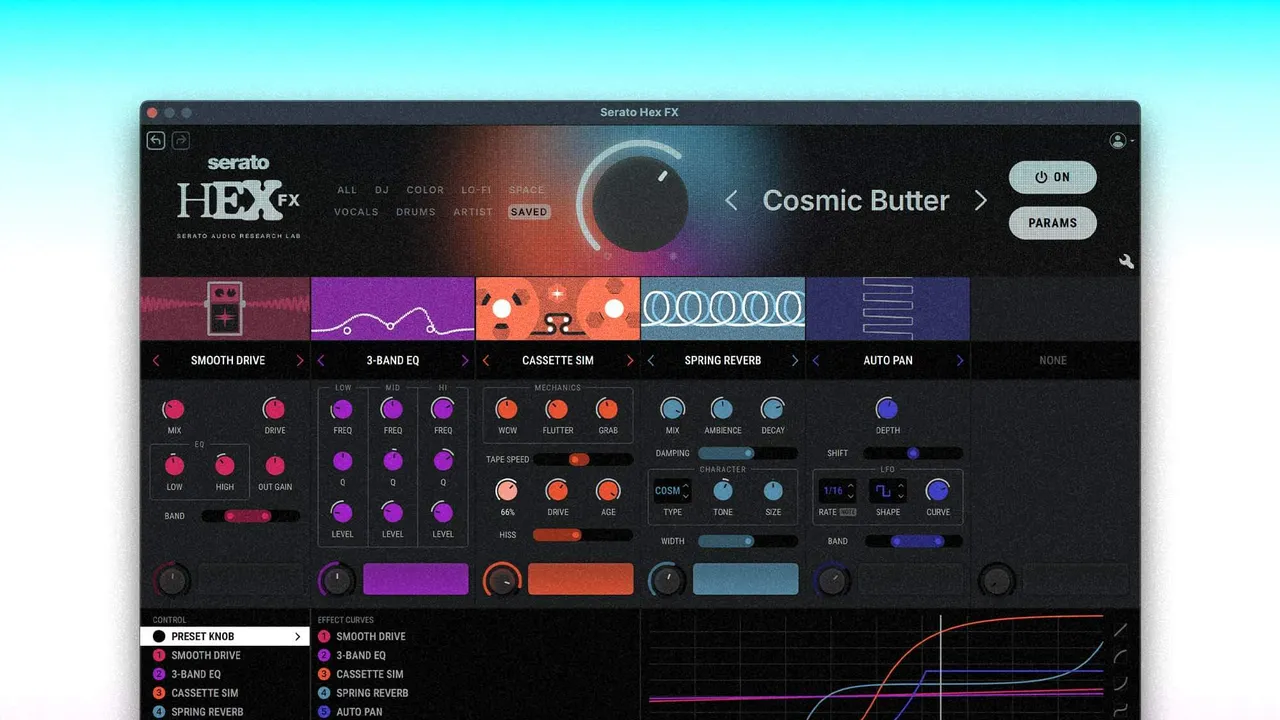The height and width of the screenshot is (720, 1280).
Task: Select the DJ preset category
Action: point(382,190)
